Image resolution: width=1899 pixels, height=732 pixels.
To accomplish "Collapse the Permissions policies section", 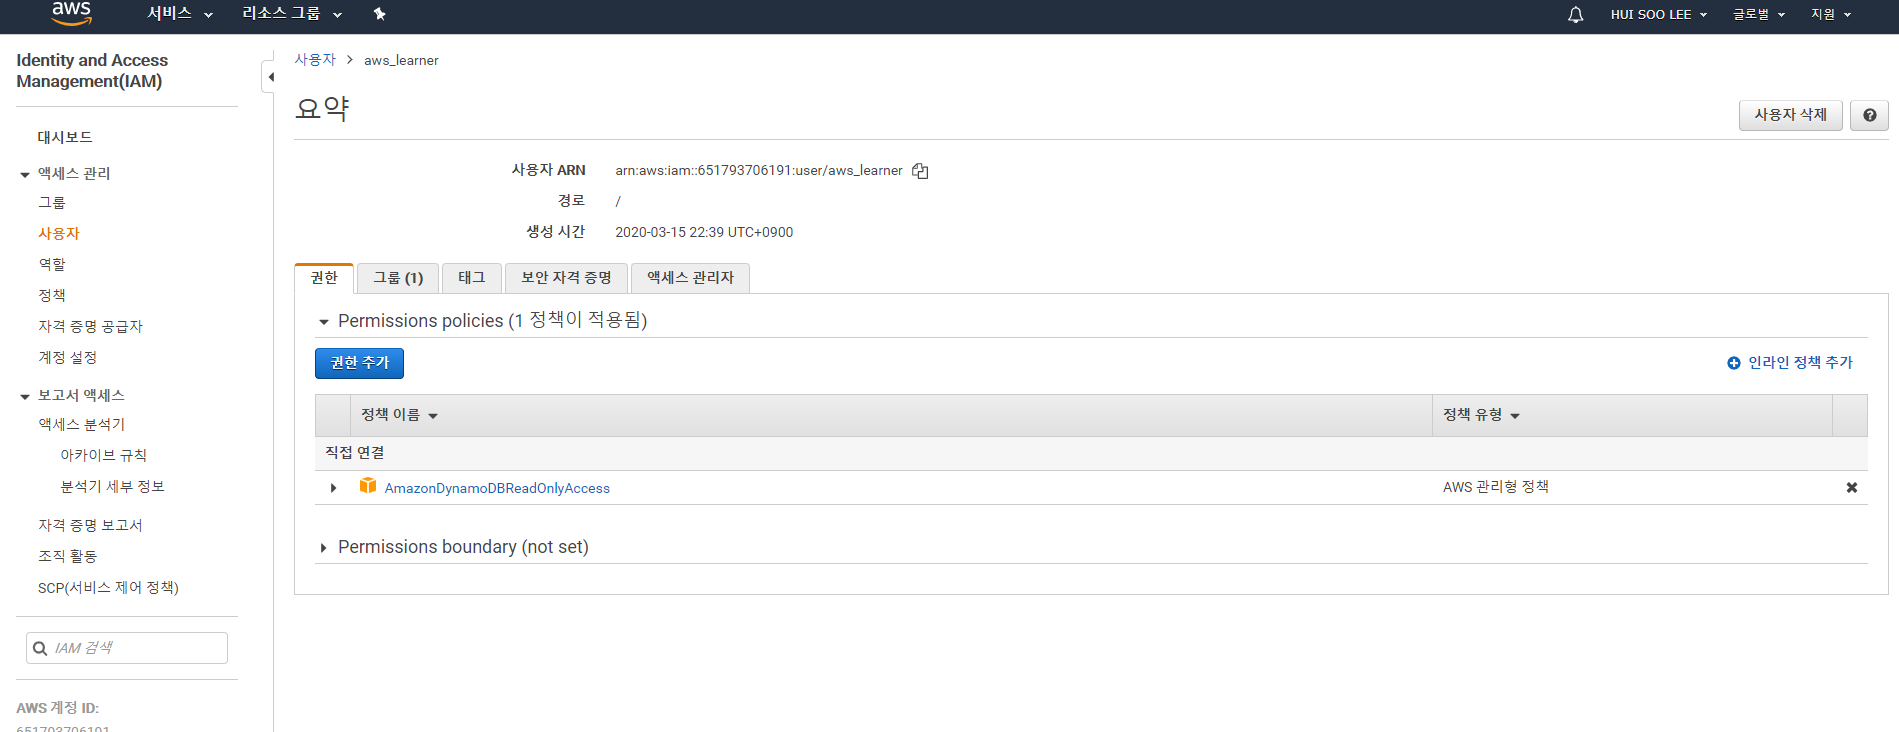I will coord(323,322).
